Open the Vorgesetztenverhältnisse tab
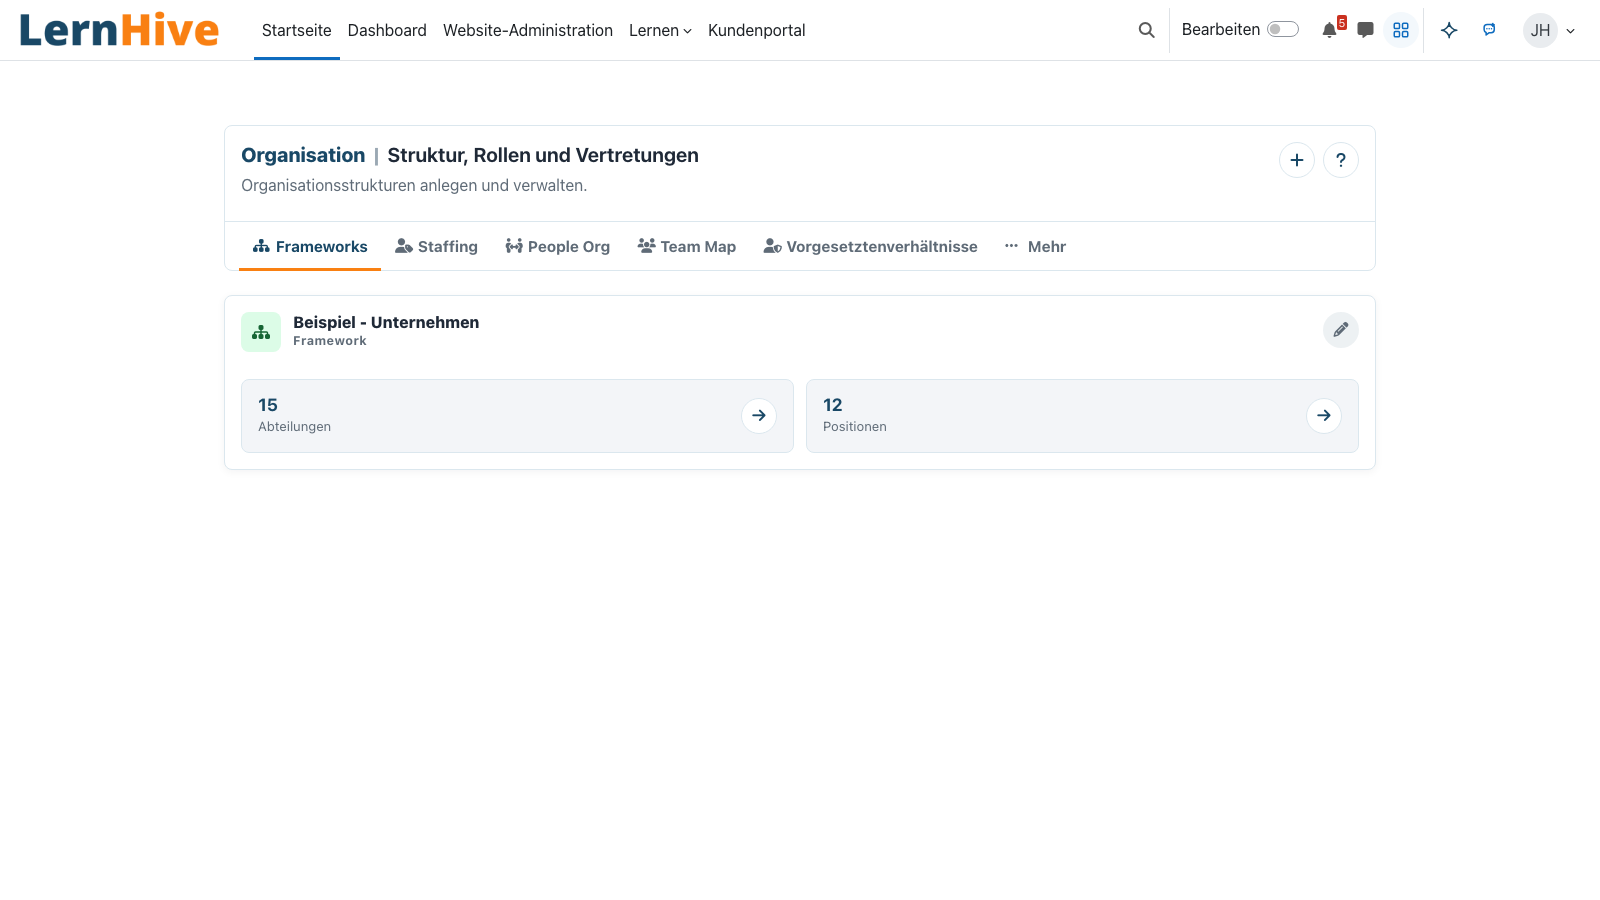Viewport: 1600px width, 900px height. point(871,246)
